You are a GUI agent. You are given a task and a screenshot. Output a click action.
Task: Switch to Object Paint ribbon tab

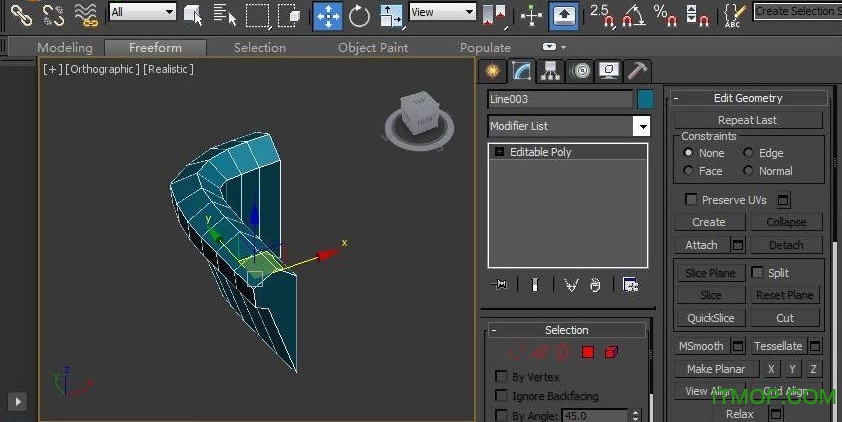tap(373, 48)
